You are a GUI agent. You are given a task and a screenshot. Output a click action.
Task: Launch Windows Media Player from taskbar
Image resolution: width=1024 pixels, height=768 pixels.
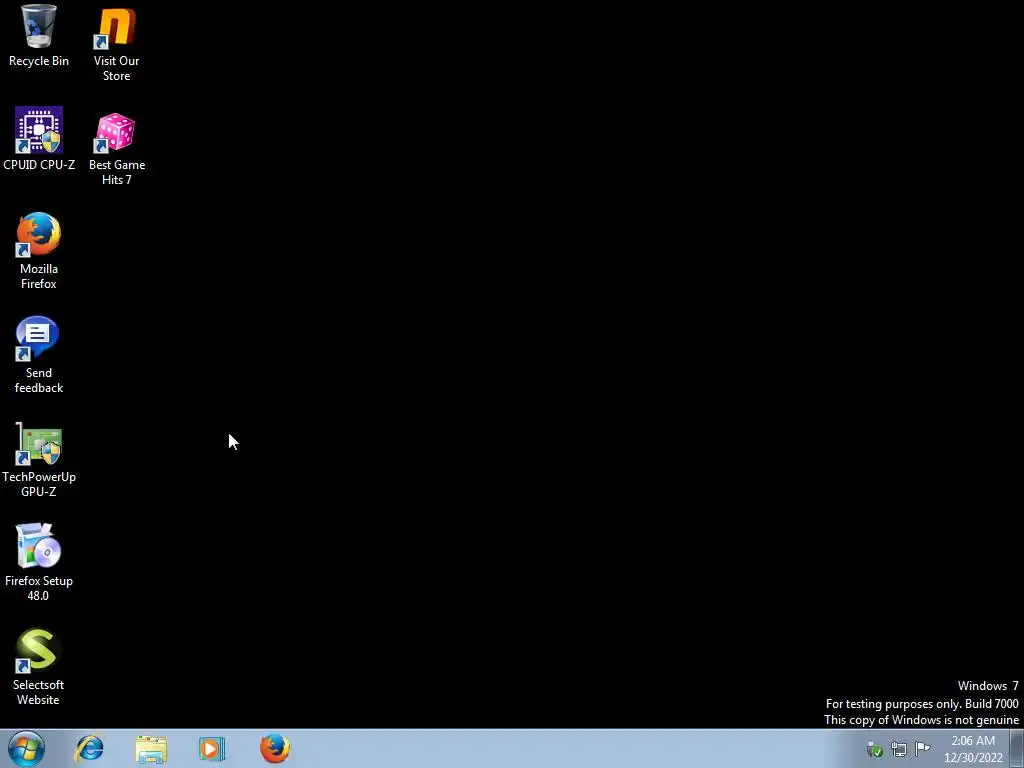click(212, 748)
